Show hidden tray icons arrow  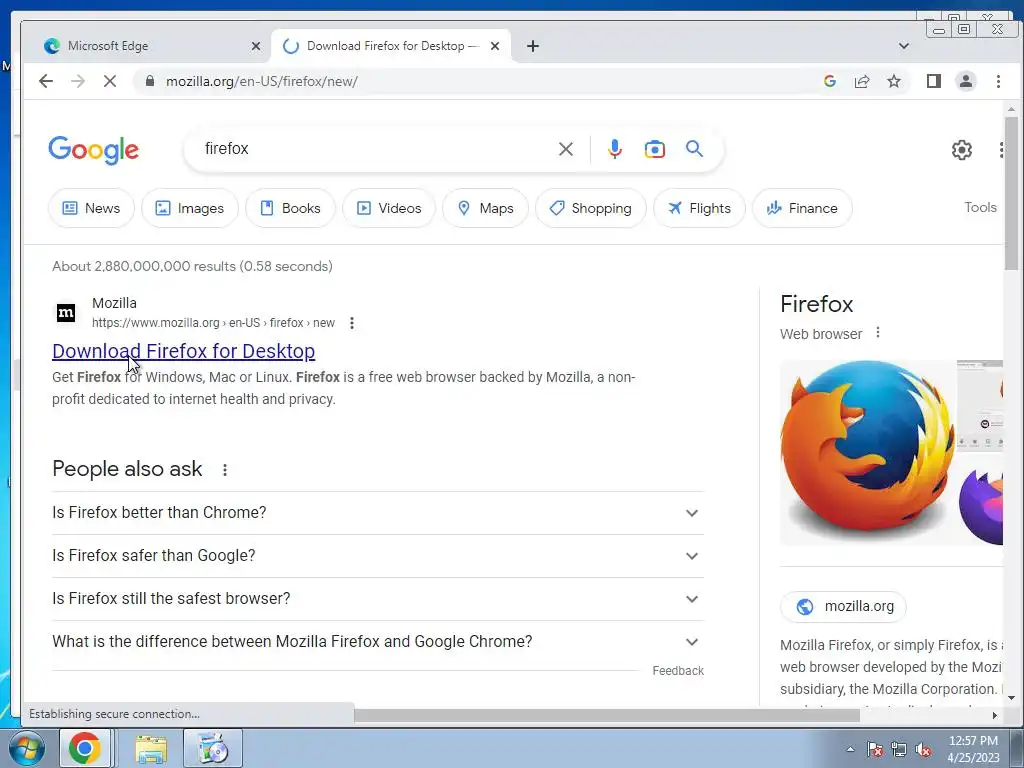point(850,749)
